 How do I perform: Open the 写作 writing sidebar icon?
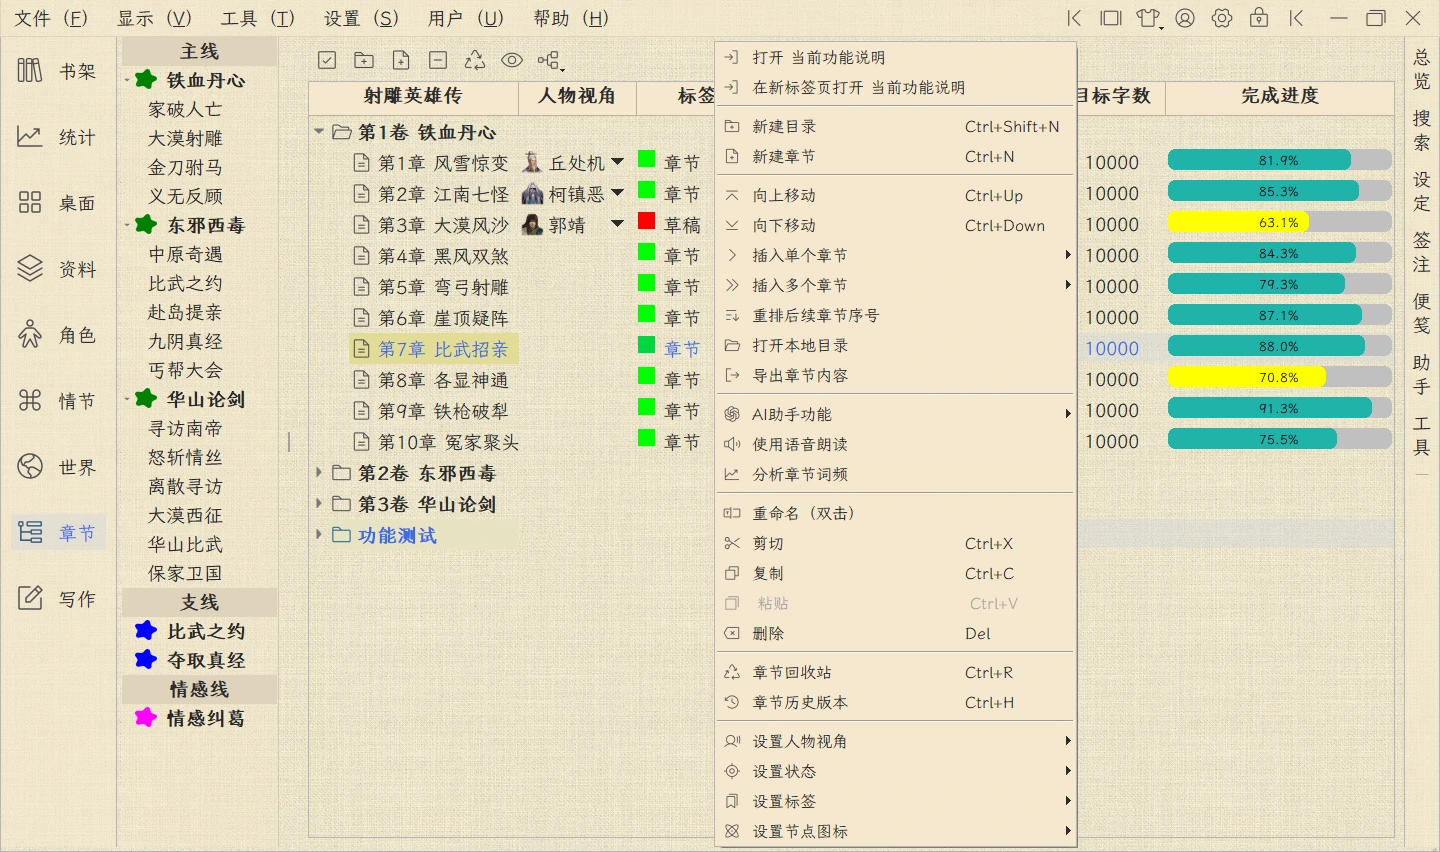pos(30,598)
